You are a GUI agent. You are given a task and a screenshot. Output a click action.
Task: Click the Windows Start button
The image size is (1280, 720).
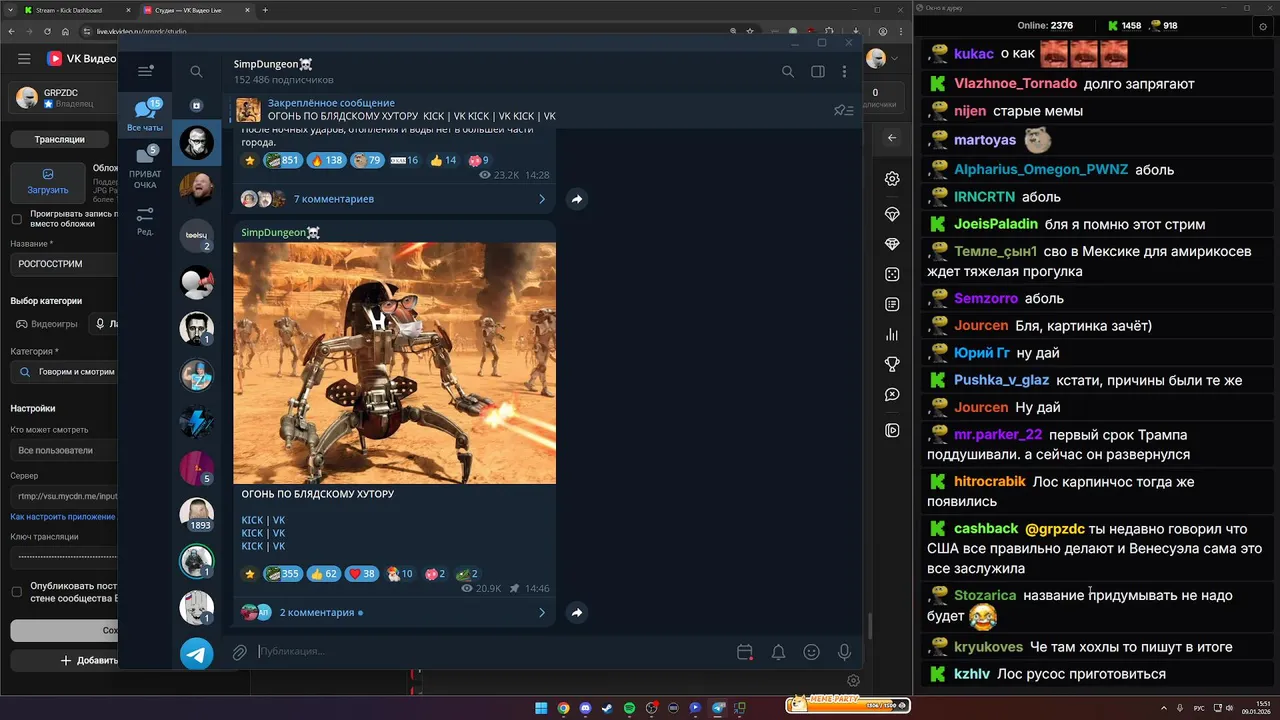[541, 708]
